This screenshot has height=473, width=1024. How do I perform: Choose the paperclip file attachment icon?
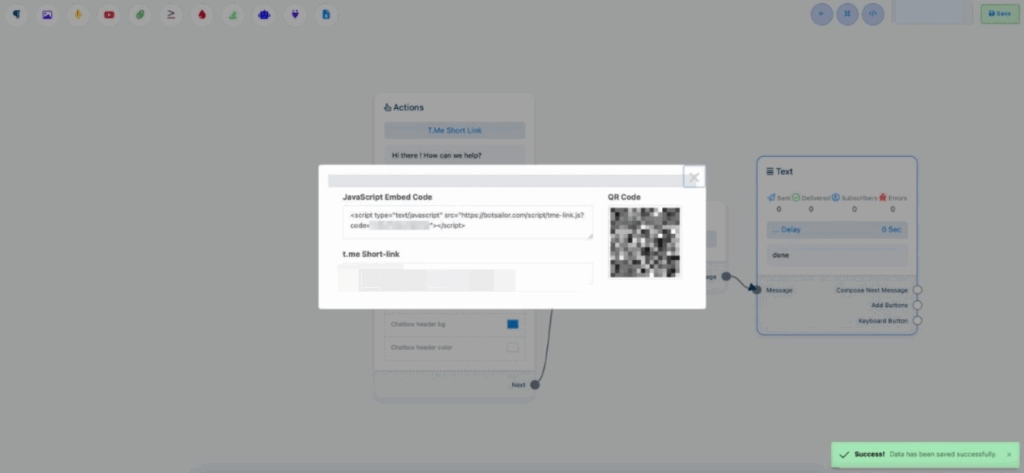click(x=140, y=15)
